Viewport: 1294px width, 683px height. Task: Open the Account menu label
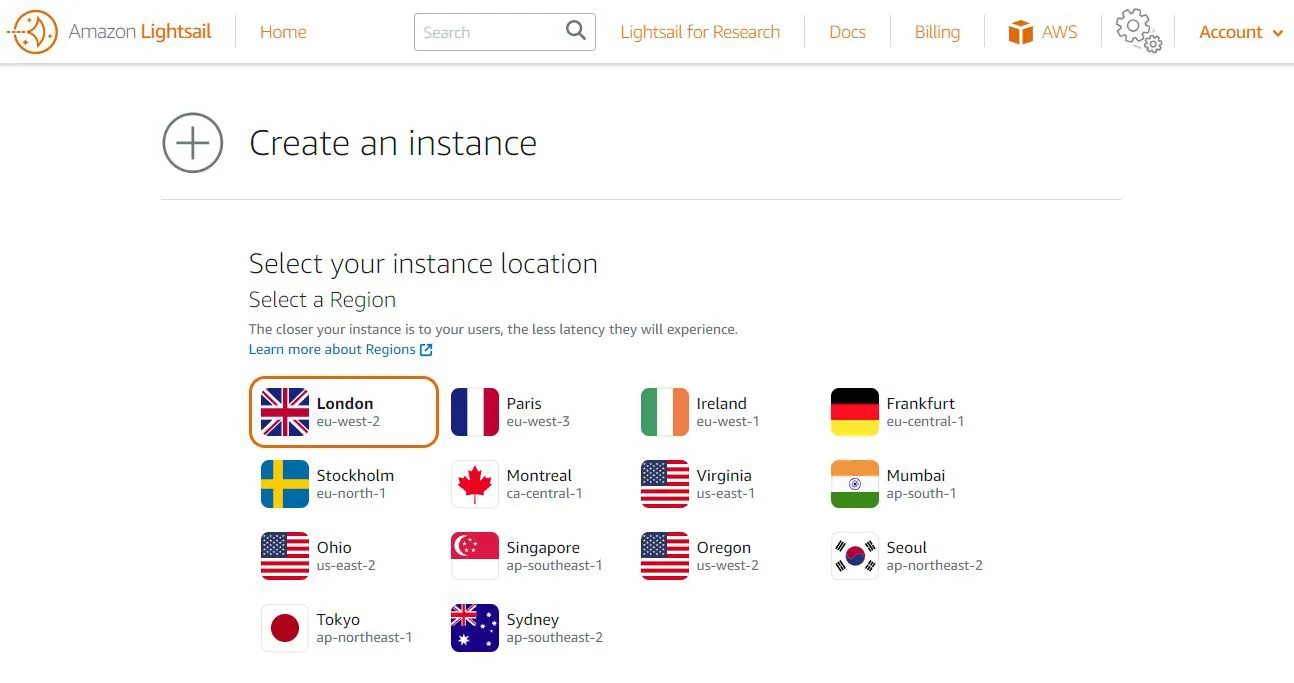click(1230, 32)
